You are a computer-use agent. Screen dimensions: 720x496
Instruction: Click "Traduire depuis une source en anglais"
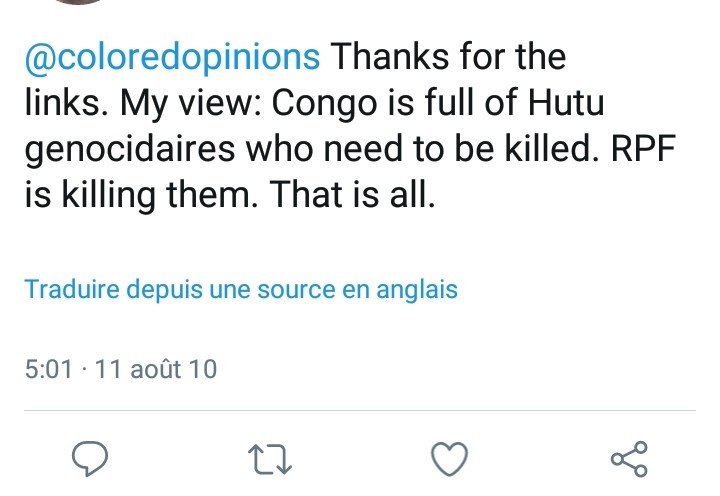pyautogui.click(x=241, y=290)
